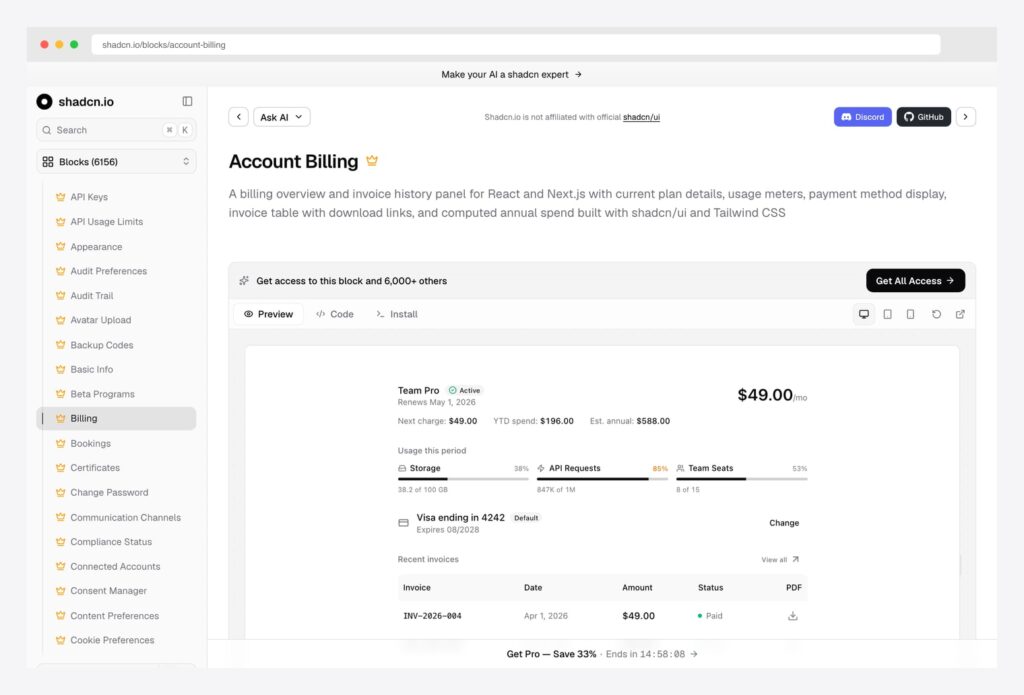The width and height of the screenshot is (1024, 695).
Task: Click the Paid status label
Action: 710,616
